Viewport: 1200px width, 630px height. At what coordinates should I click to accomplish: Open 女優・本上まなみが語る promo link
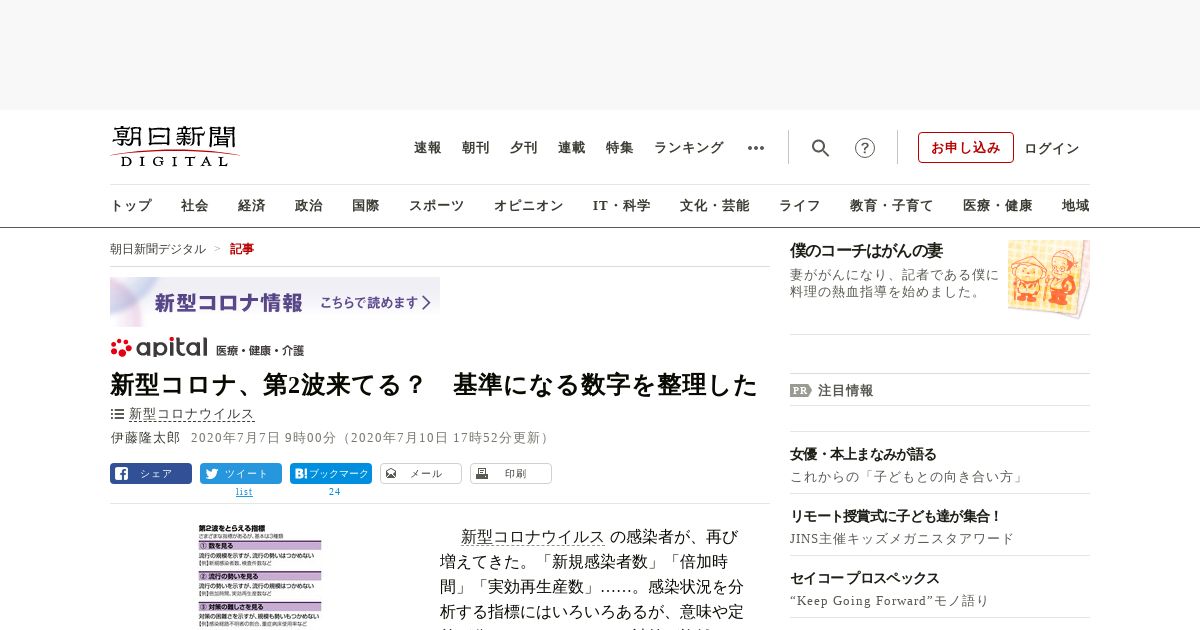tap(863, 454)
